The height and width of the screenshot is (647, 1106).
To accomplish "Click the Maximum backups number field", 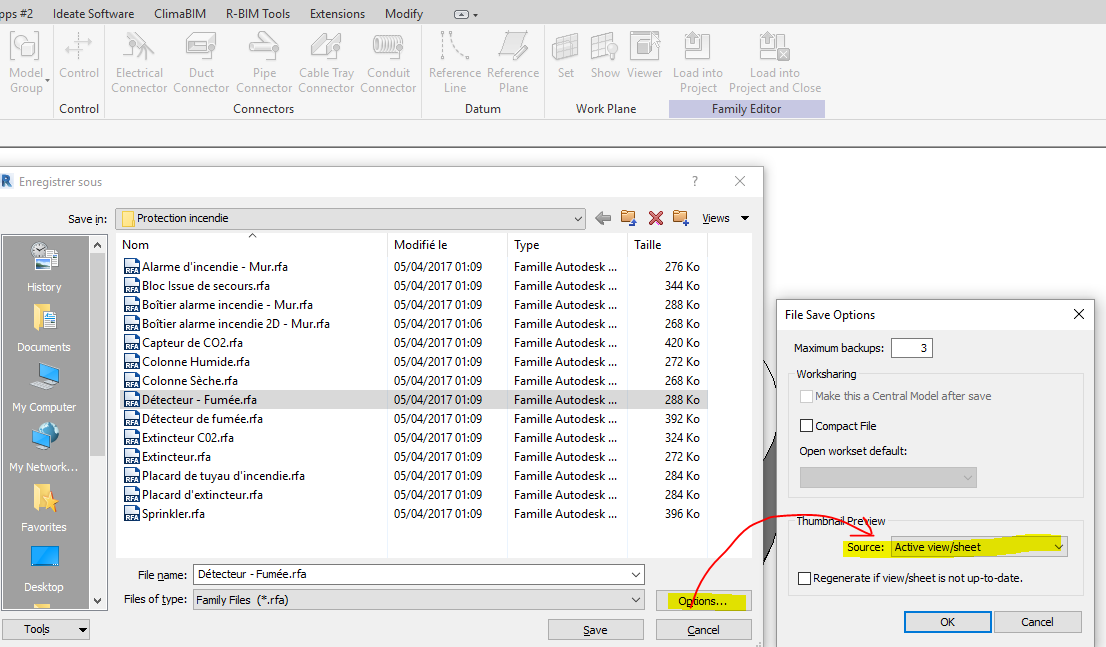I will (x=911, y=348).
